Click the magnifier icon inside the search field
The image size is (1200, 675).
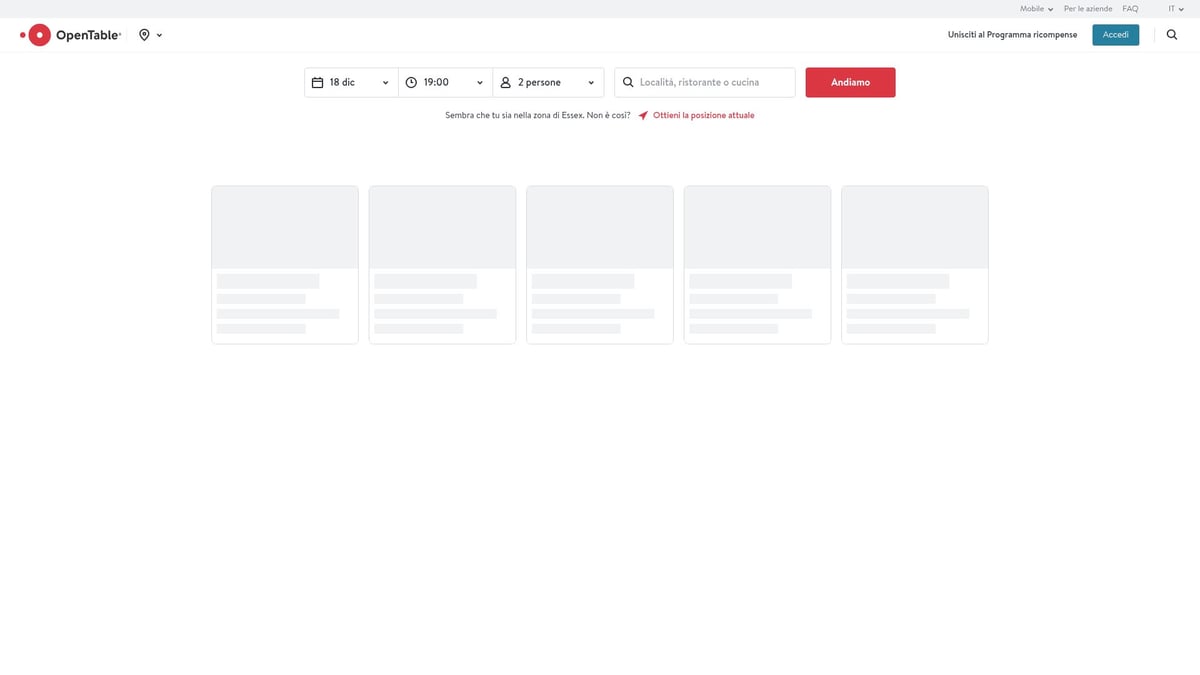point(628,82)
